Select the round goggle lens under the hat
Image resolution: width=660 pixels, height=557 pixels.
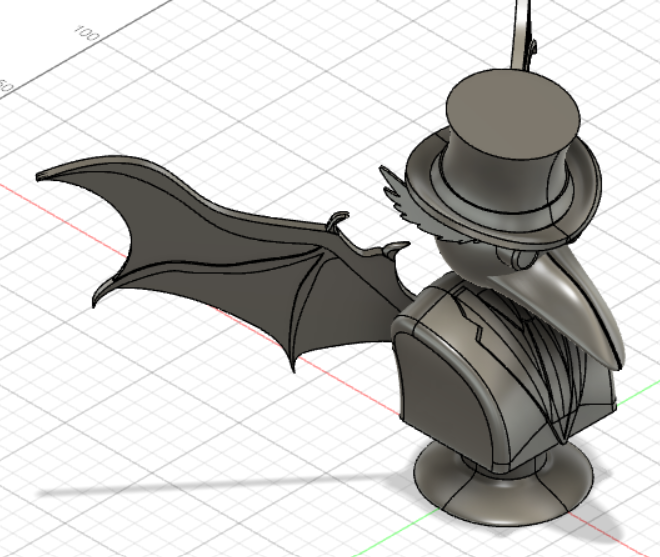point(523,259)
